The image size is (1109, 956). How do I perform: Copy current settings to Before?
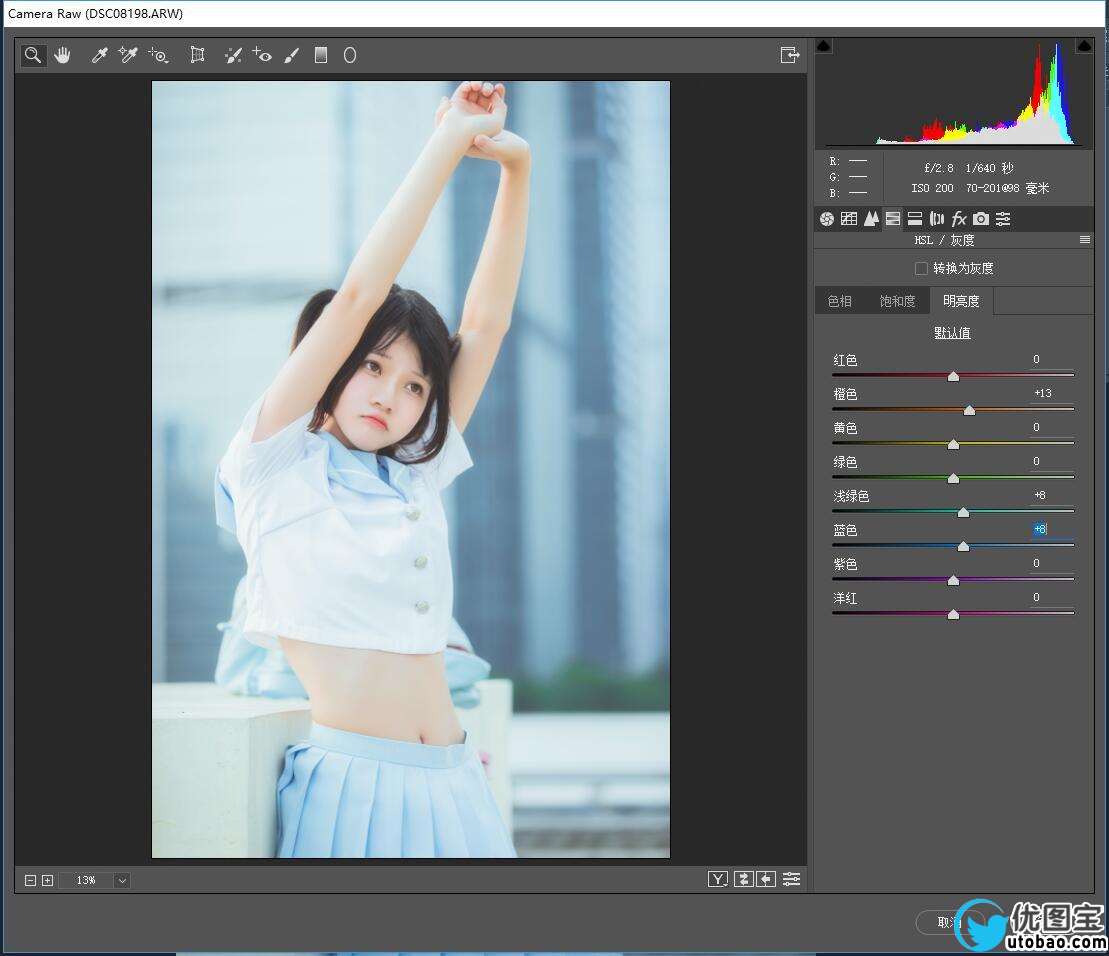pos(766,879)
